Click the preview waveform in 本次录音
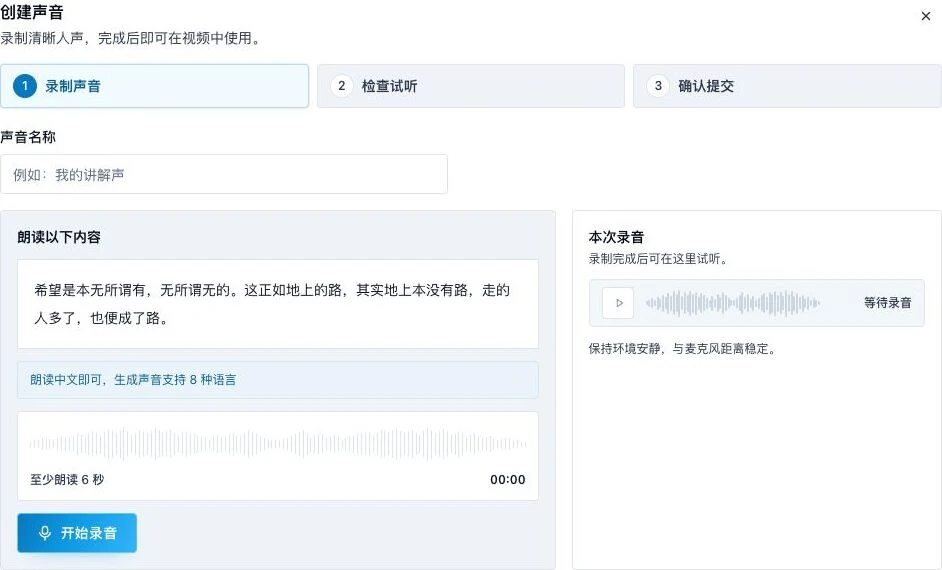 tap(732, 303)
